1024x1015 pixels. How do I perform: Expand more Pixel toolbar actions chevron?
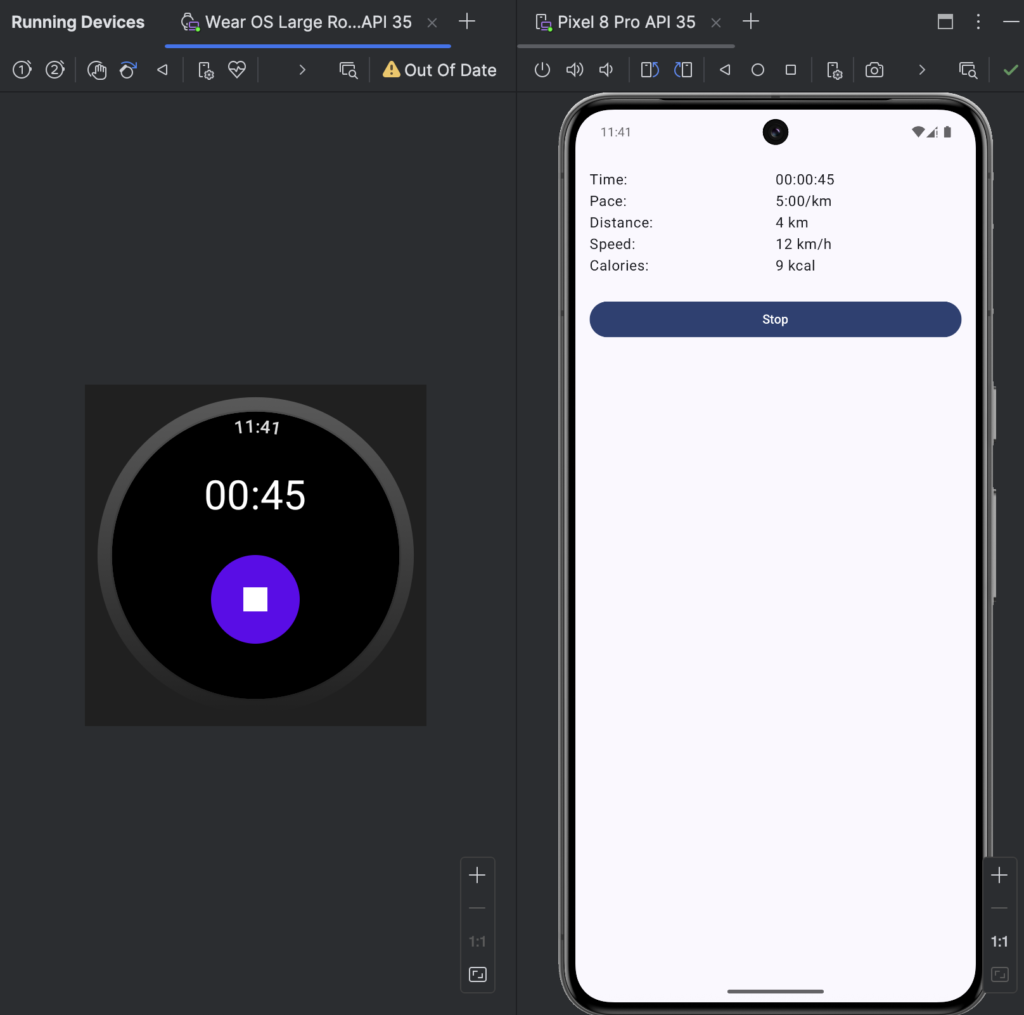coord(921,70)
